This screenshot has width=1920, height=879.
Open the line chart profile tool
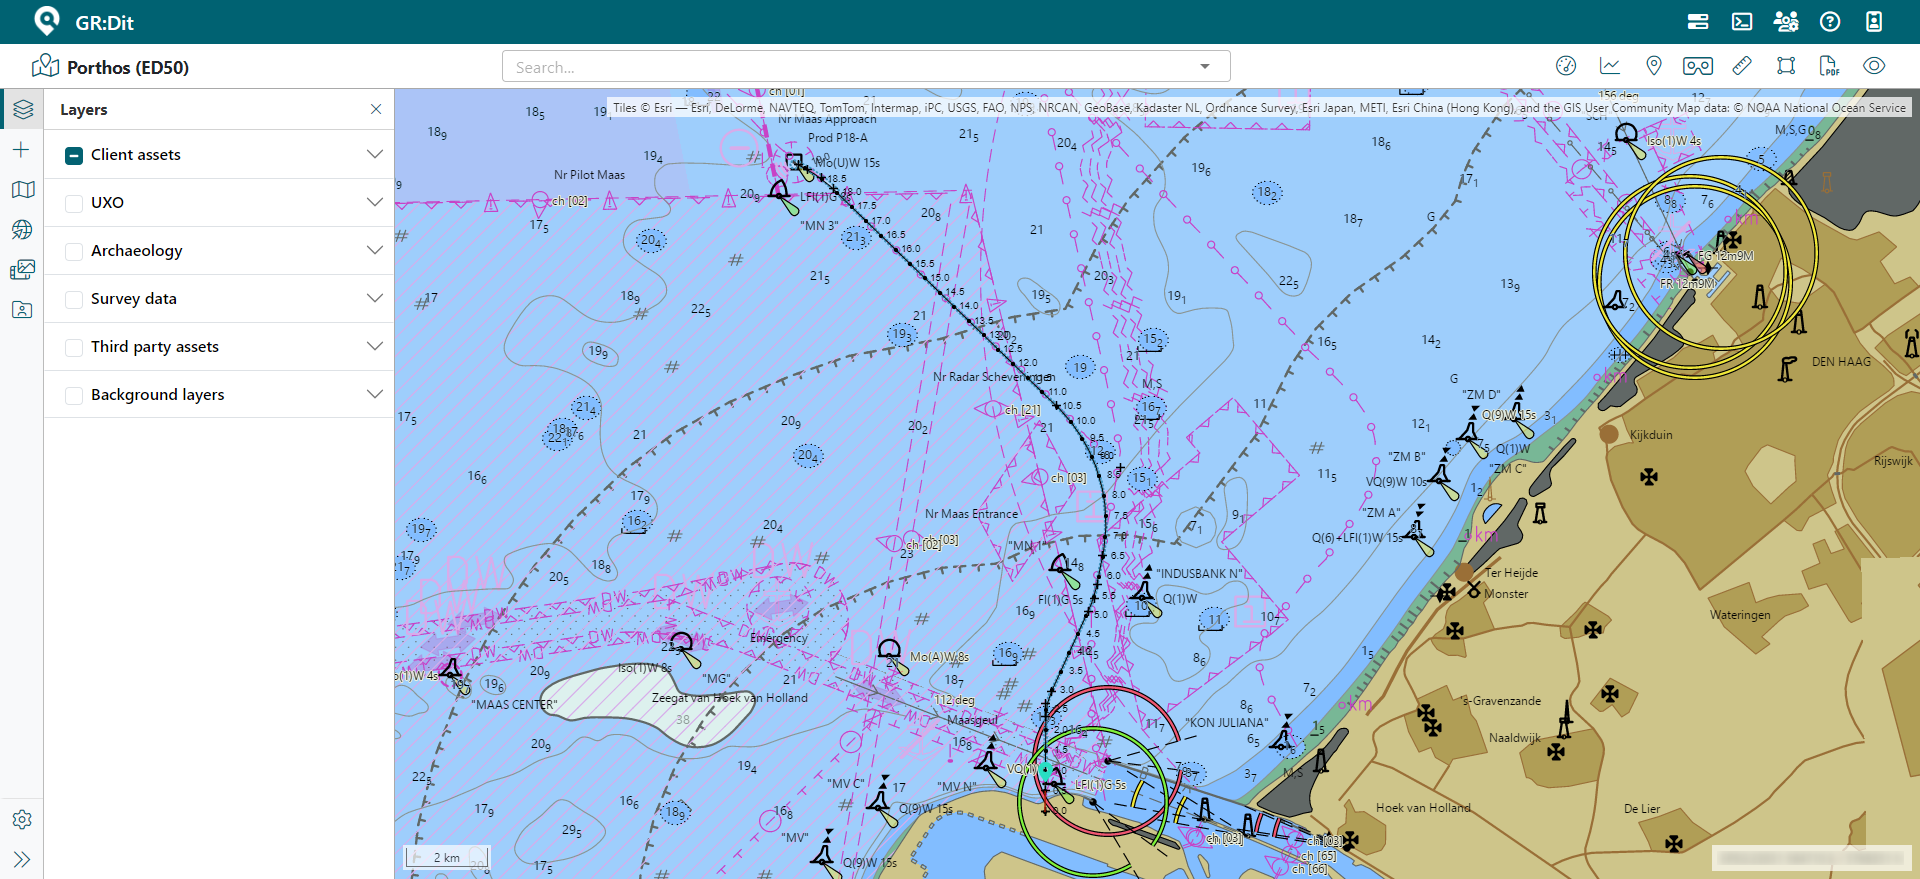(1610, 66)
